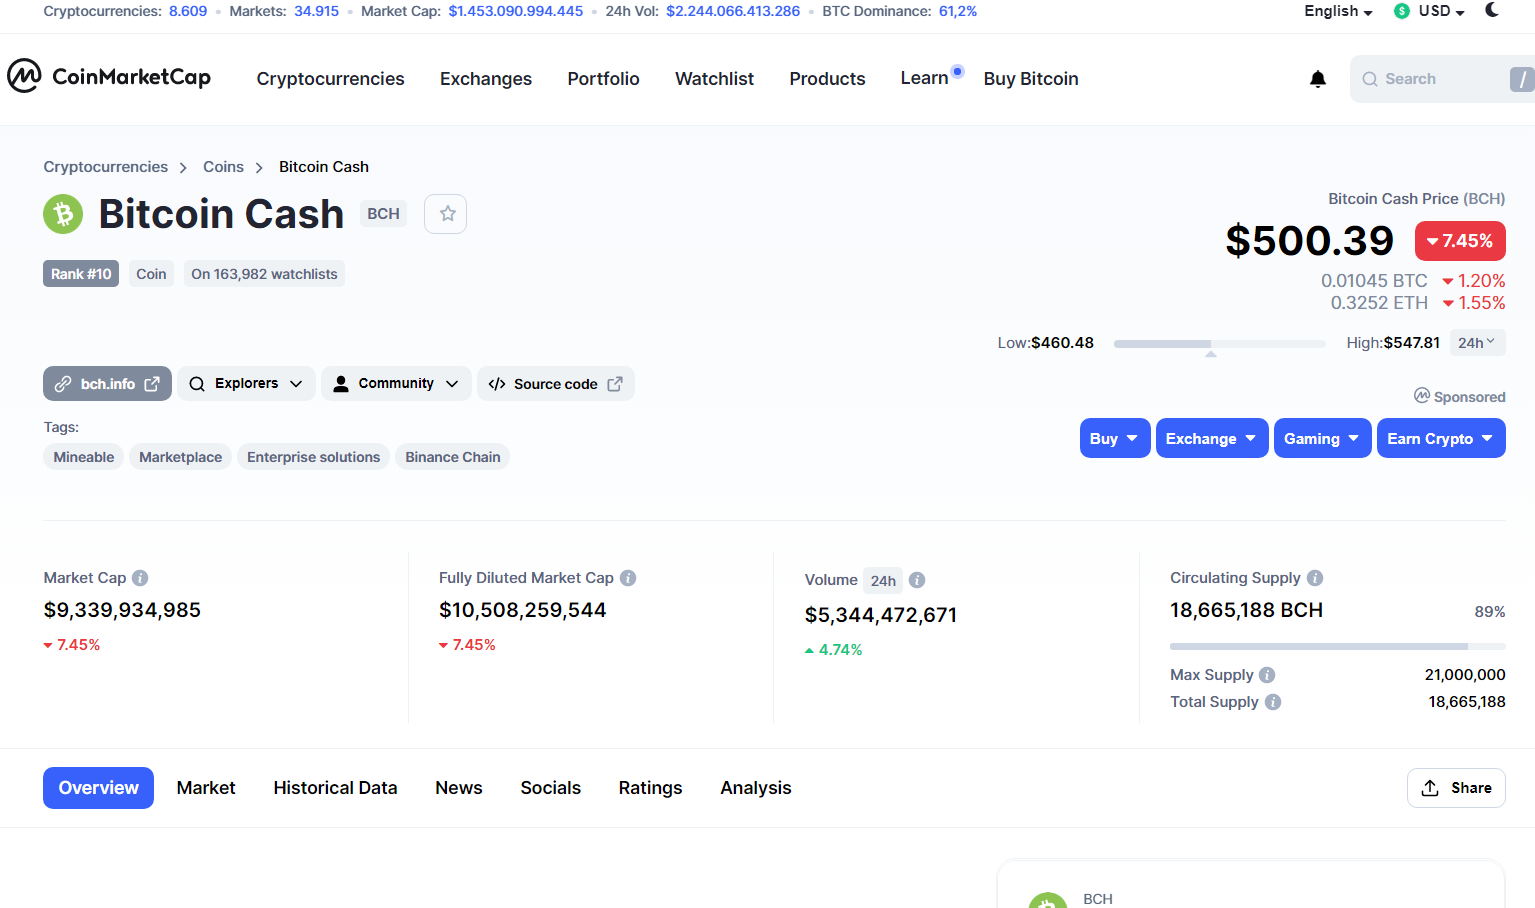Show Circulating Supply info icon
This screenshot has width=1535, height=908.
1315,578
